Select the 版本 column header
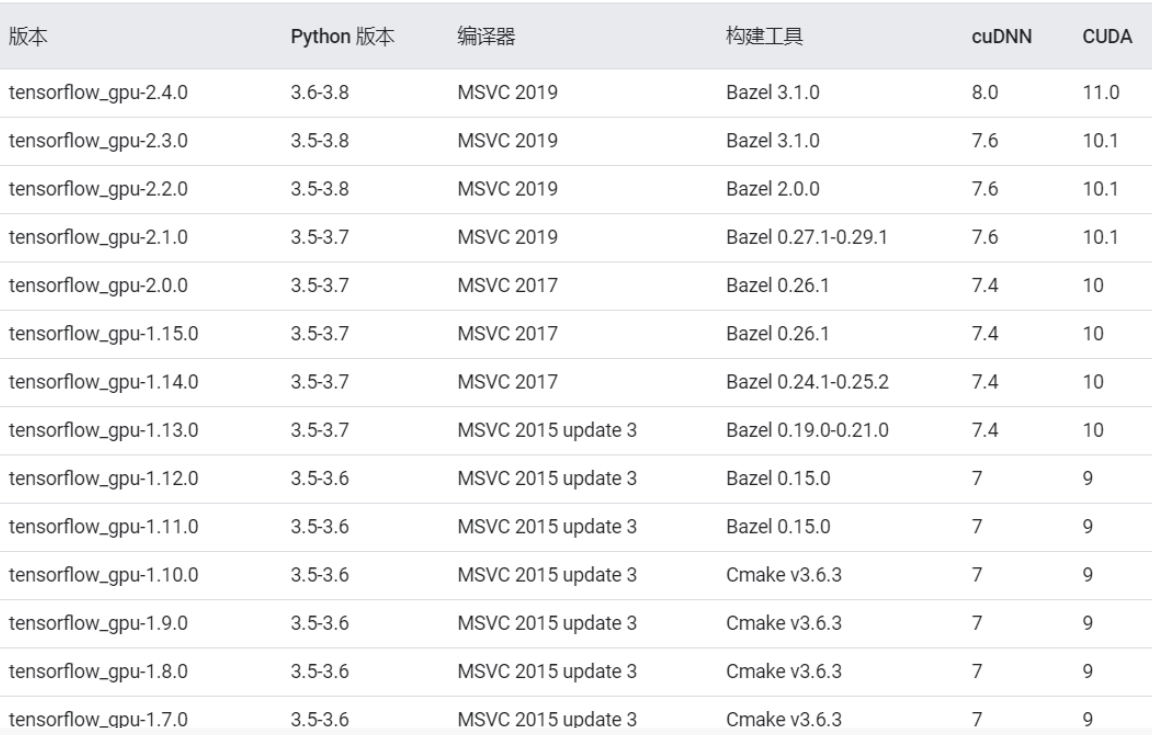The image size is (1152, 735). pyautogui.click(x=28, y=36)
